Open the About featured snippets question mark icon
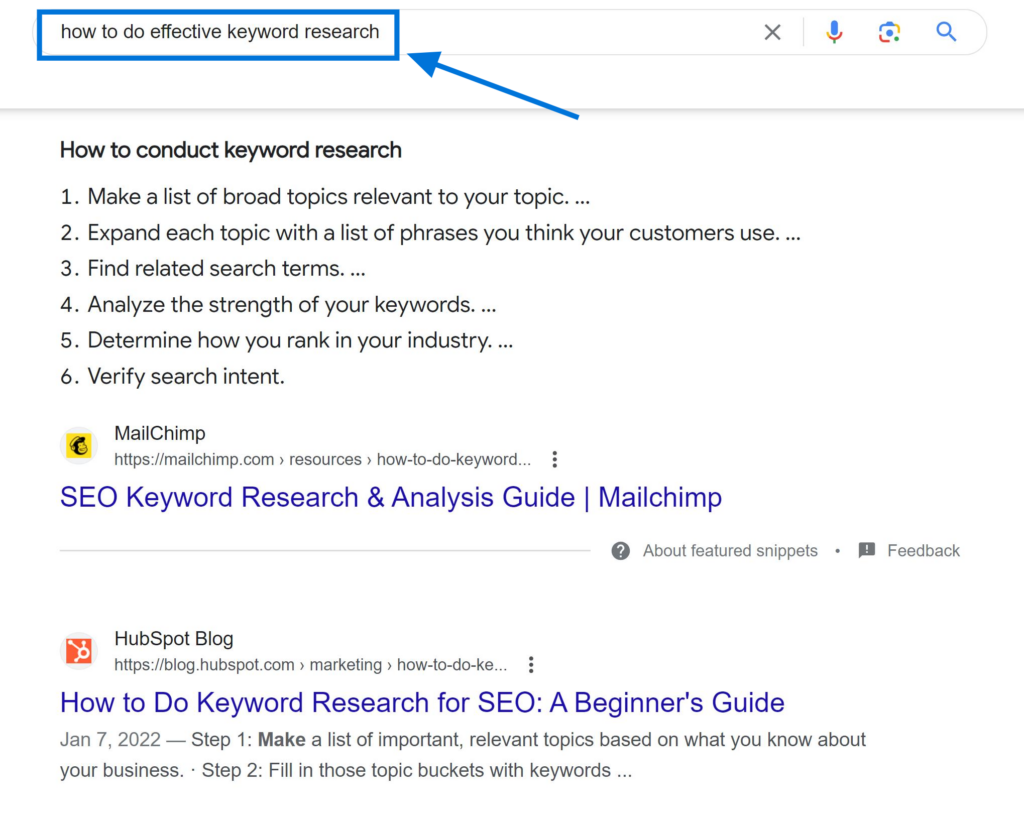 (x=622, y=550)
